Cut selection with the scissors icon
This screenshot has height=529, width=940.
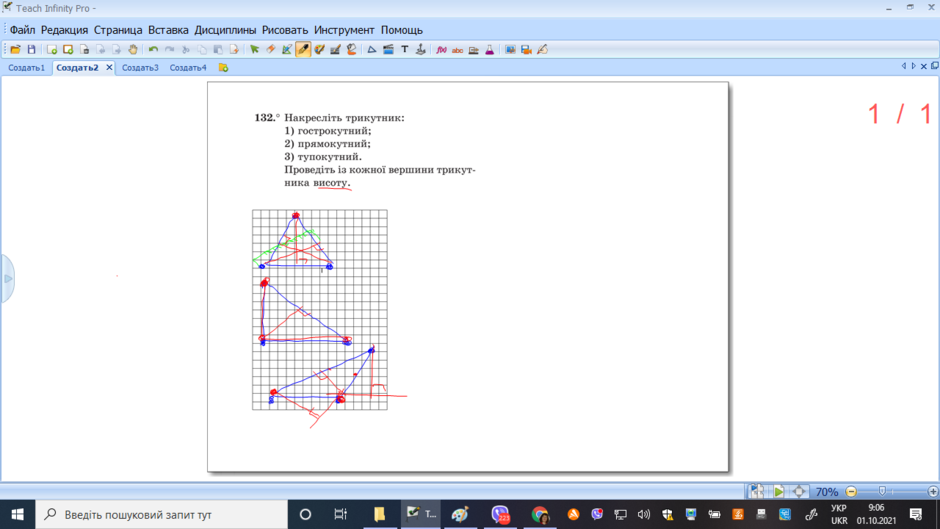click(x=186, y=50)
